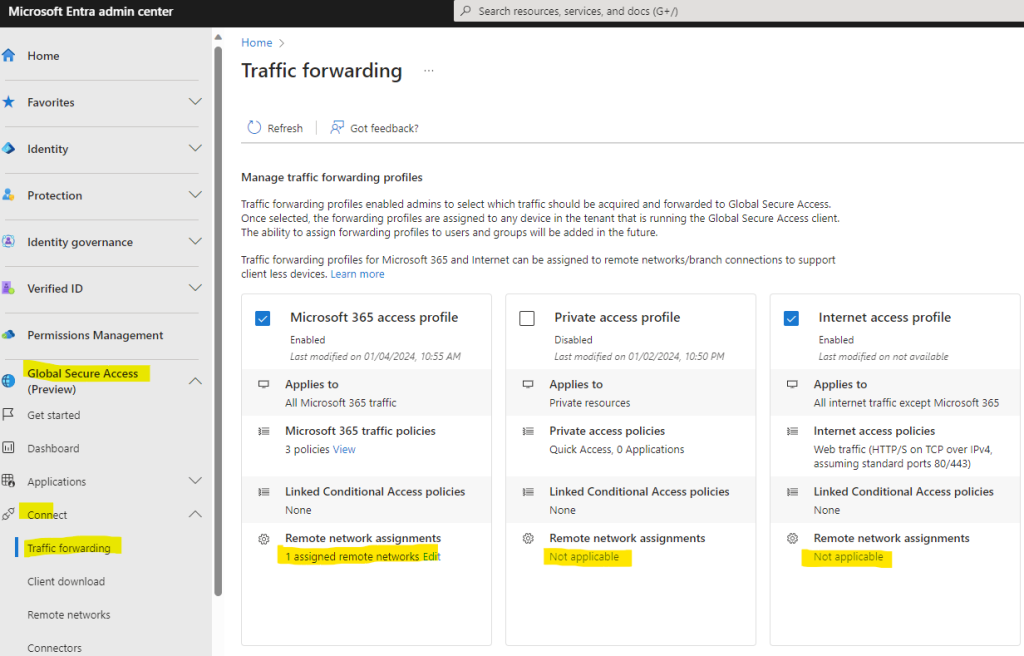Image resolution: width=1024 pixels, height=656 pixels.
Task: Click 'Manage traffic forwarding profiles' heading
Action: 332,177
